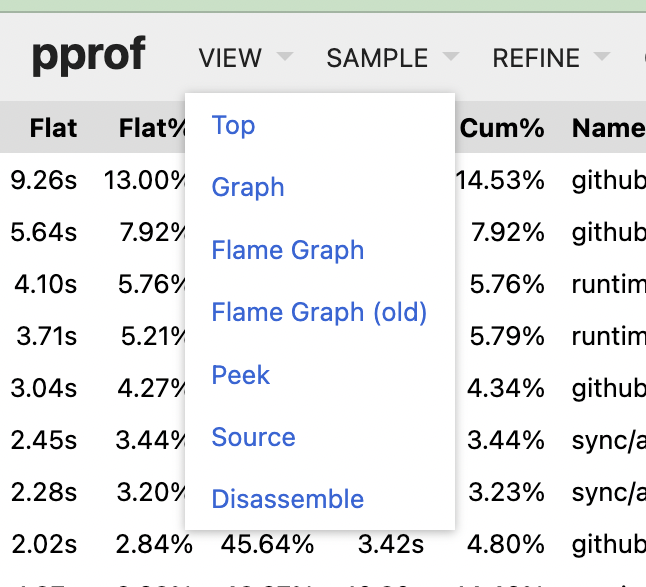Click the pprof logo title
The image size is (646, 587).
pos(89,56)
